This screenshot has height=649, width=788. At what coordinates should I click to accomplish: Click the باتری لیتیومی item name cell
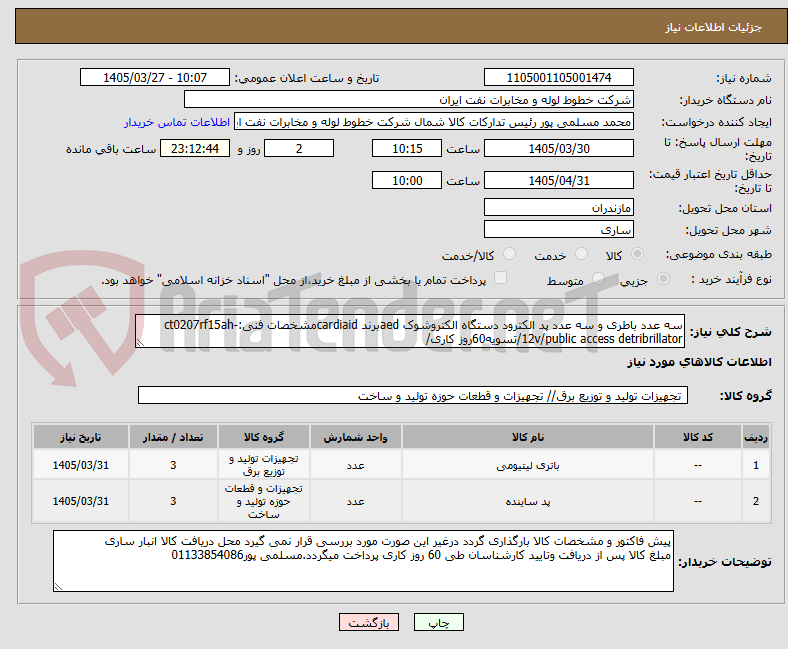[528, 465]
